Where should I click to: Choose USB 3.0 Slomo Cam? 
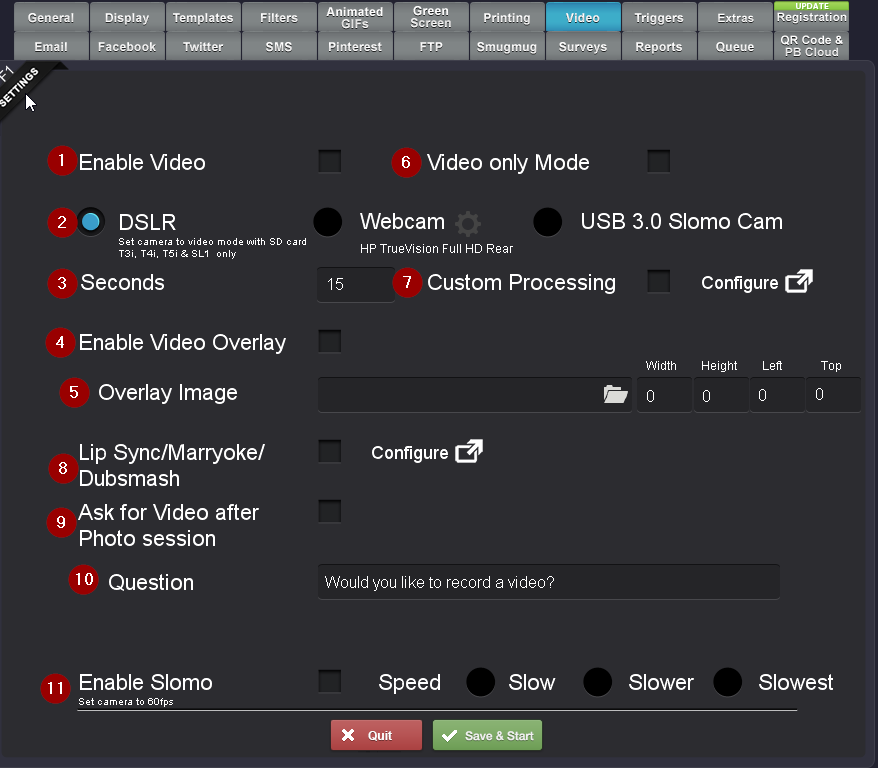coord(547,222)
